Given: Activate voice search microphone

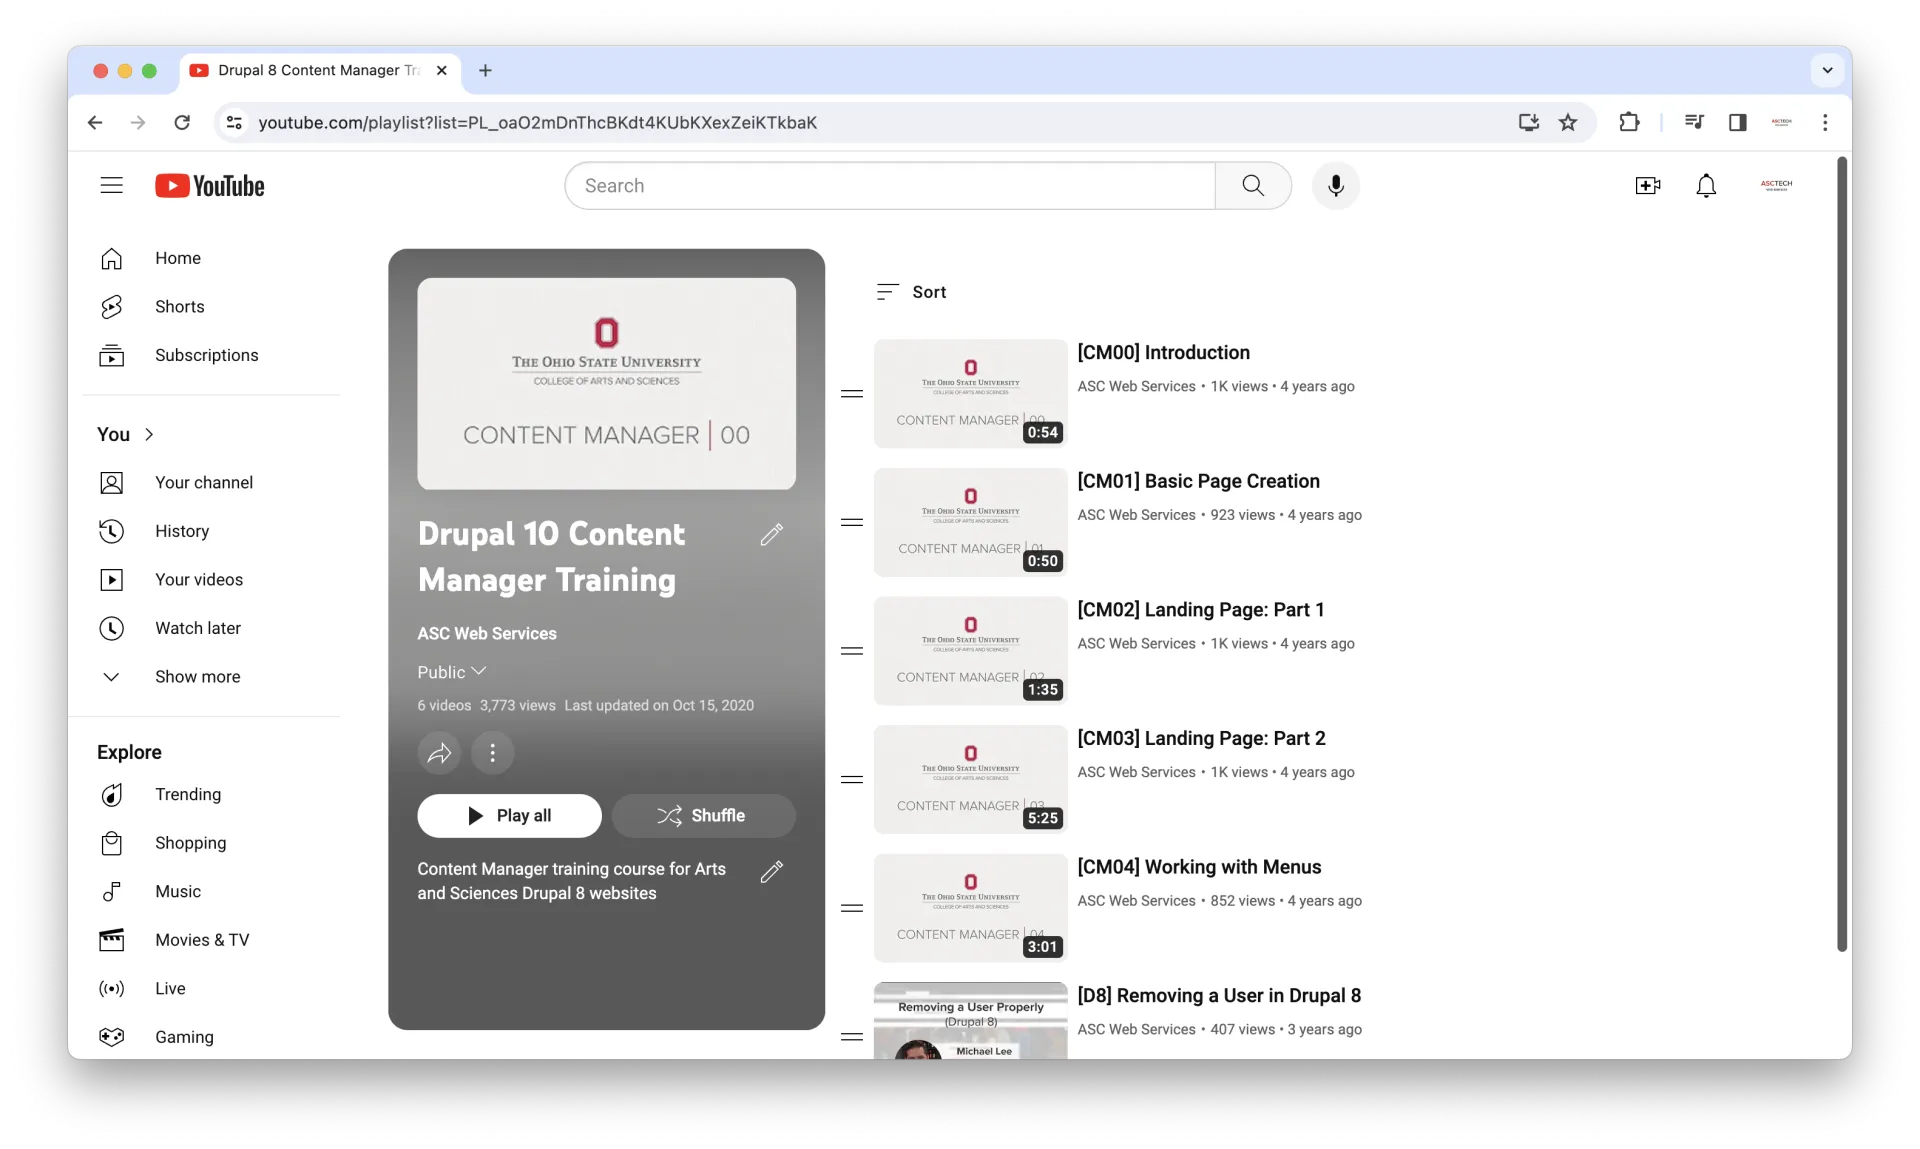Looking at the screenshot, I should (x=1335, y=186).
